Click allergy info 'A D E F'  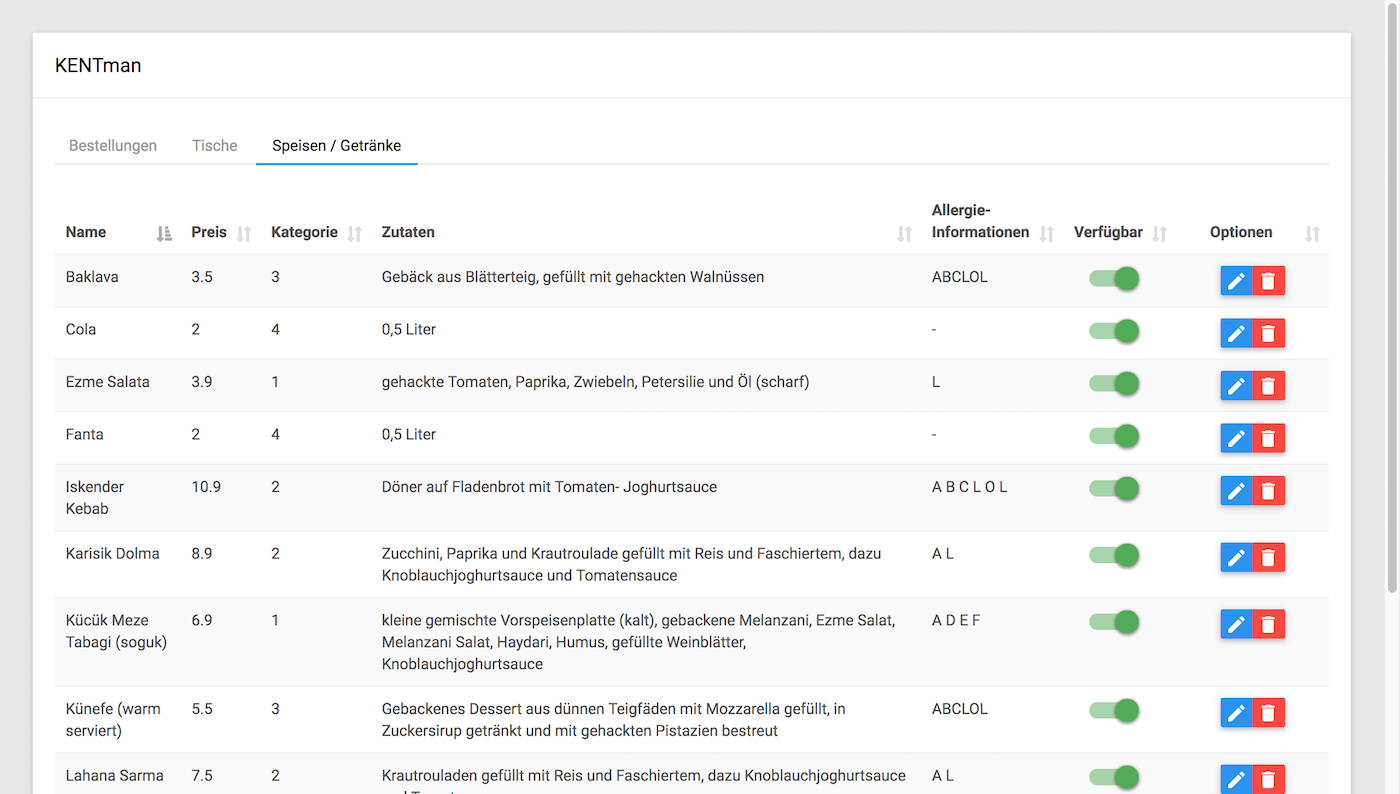[x=956, y=620]
